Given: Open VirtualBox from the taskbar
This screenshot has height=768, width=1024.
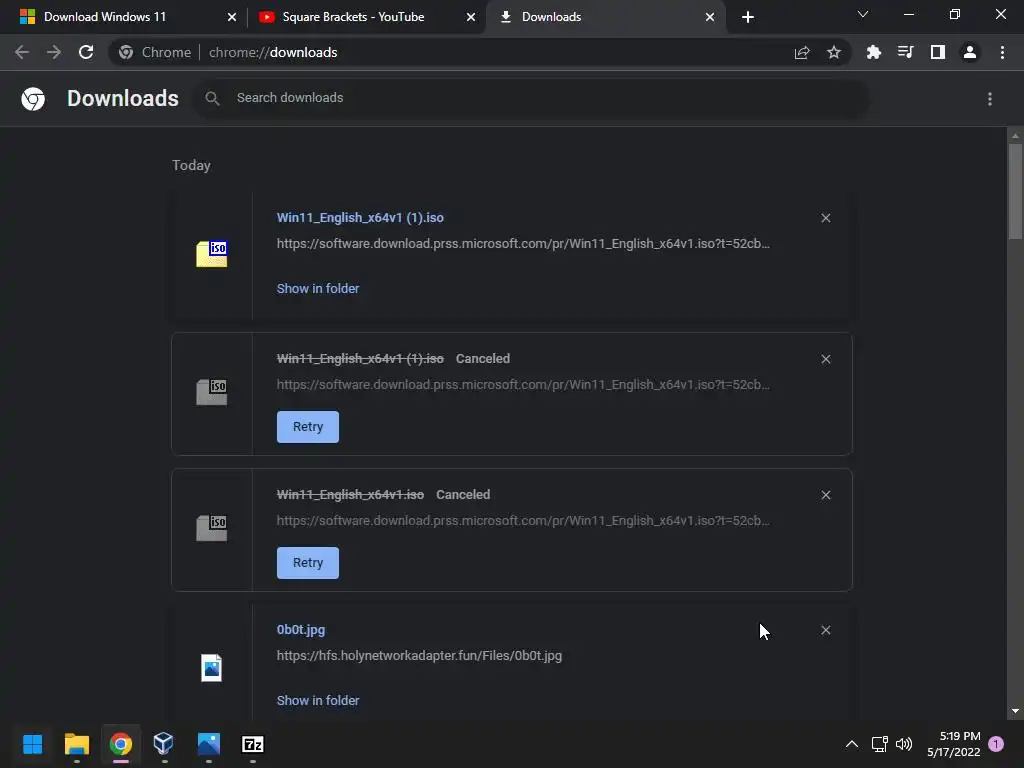Looking at the screenshot, I should click(164, 744).
